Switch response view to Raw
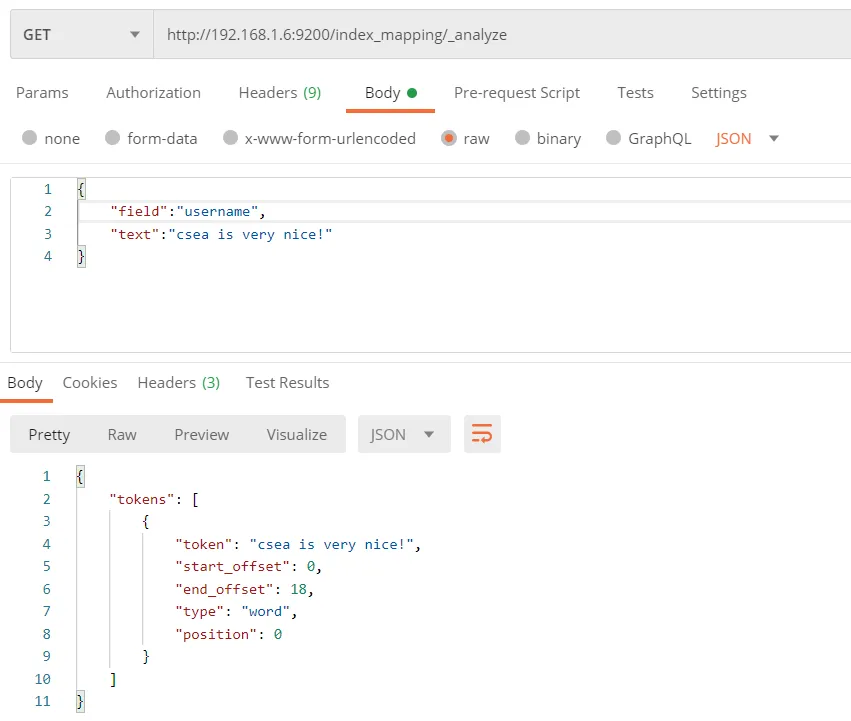851x721 pixels. pos(122,434)
